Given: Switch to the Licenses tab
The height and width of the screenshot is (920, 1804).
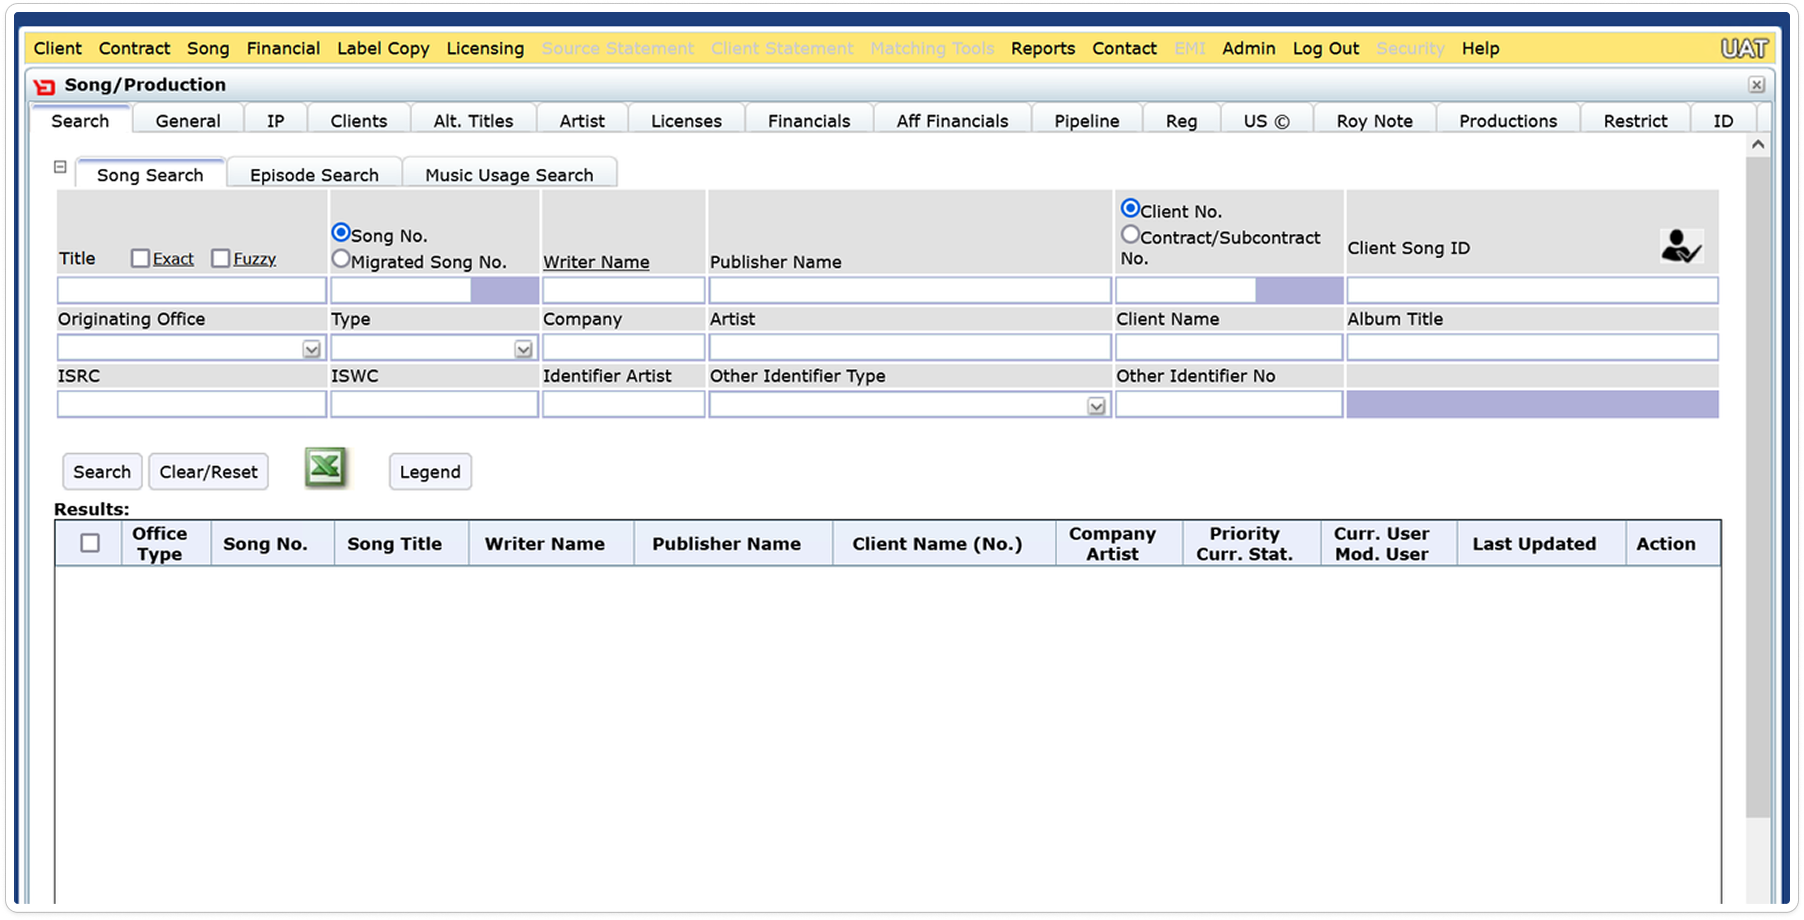Looking at the screenshot, I should 686,120.
